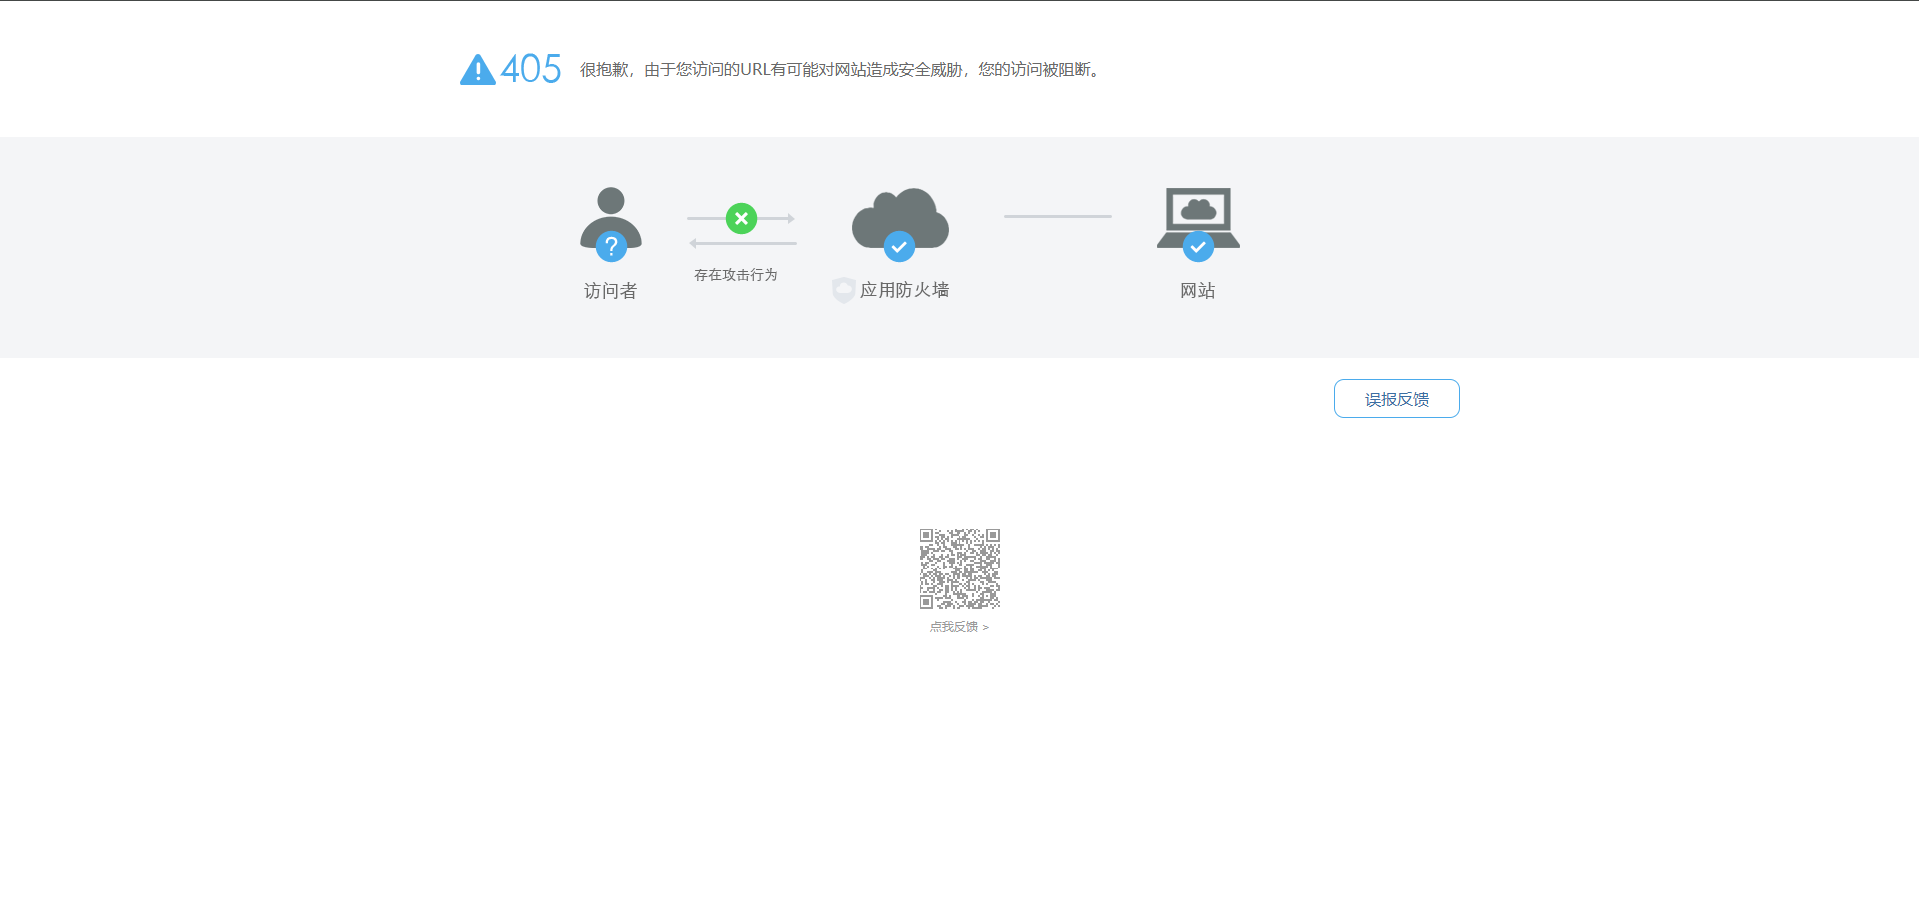Click the green X blocked-request icon
1919x911 pixels.
tap(741, 218)
